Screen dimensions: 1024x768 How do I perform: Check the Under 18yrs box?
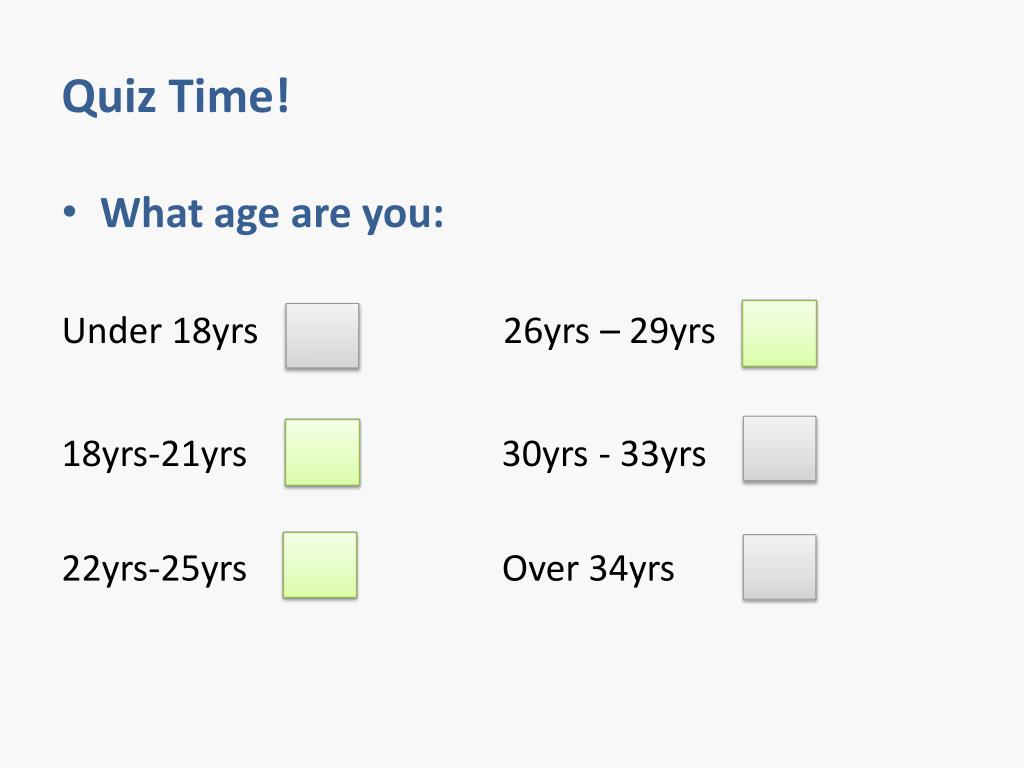pyautogui.click(x=322, y=336)
